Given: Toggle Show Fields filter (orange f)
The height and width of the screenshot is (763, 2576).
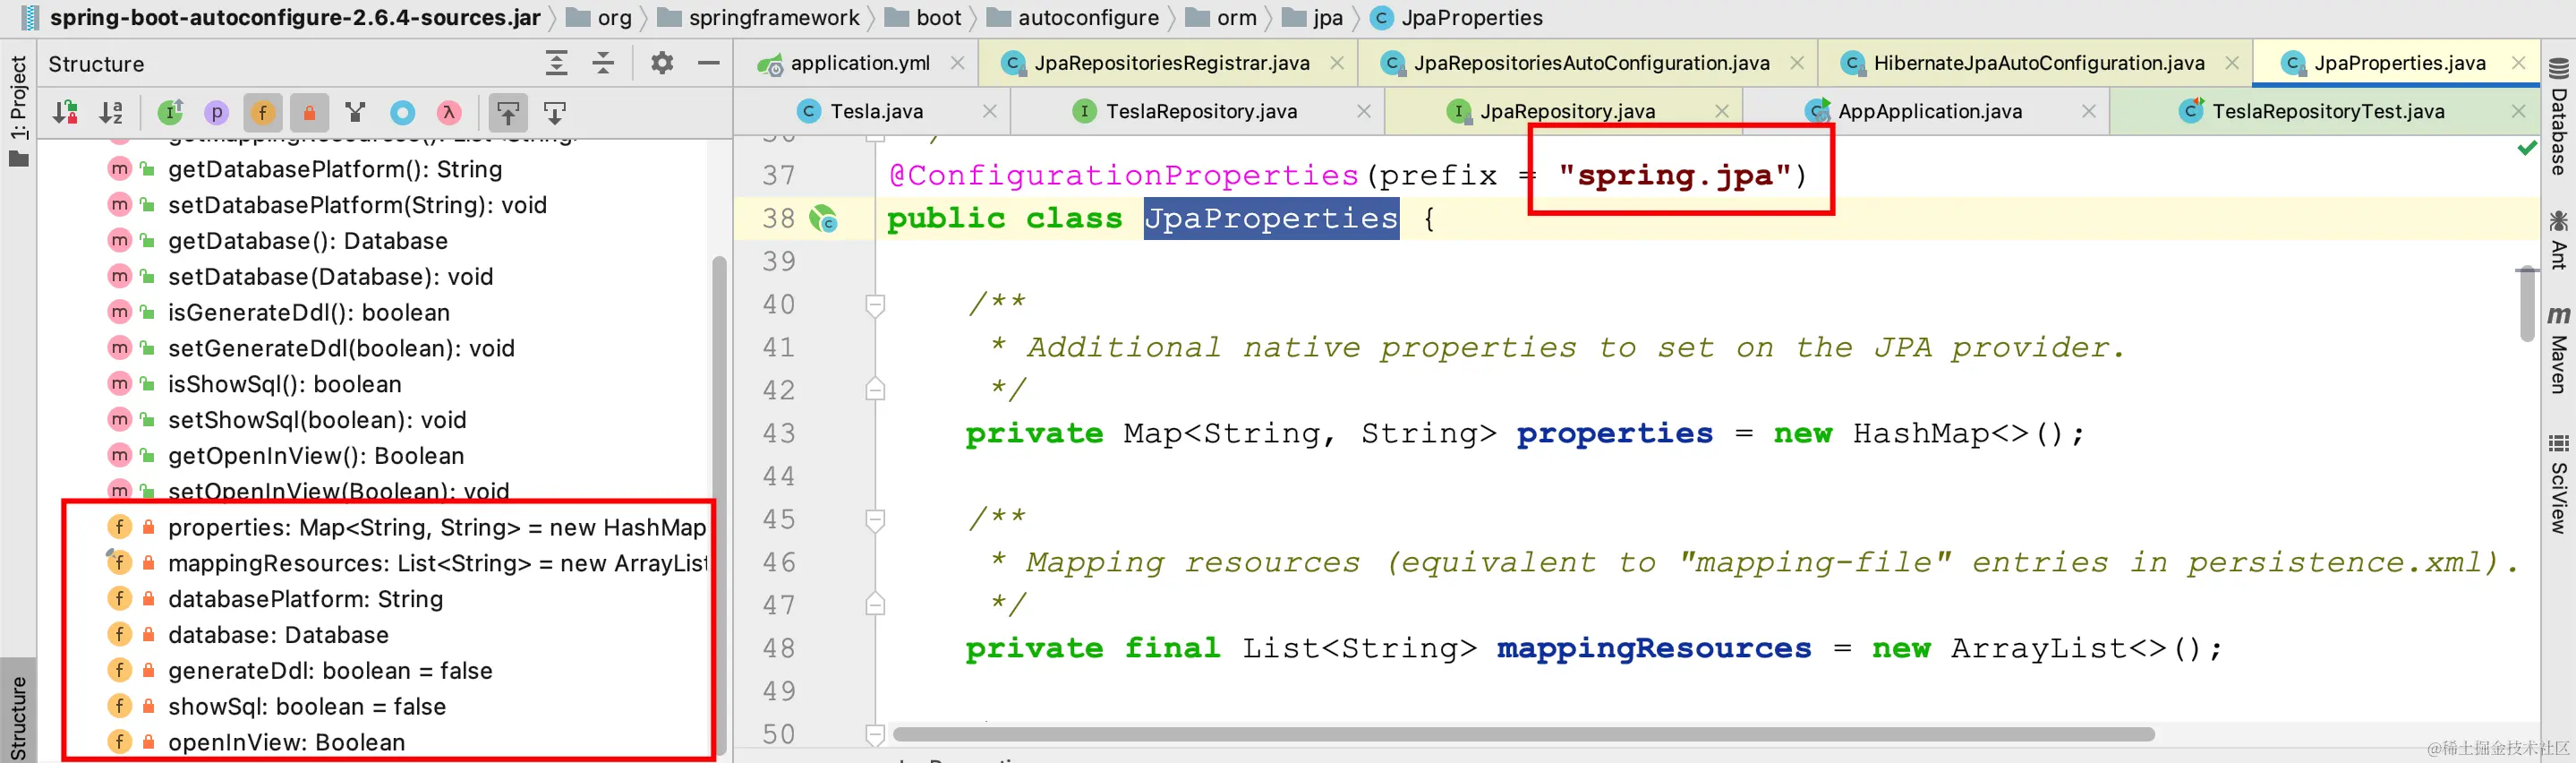Looking at the screenshot, I should click(x=263, y=113).
